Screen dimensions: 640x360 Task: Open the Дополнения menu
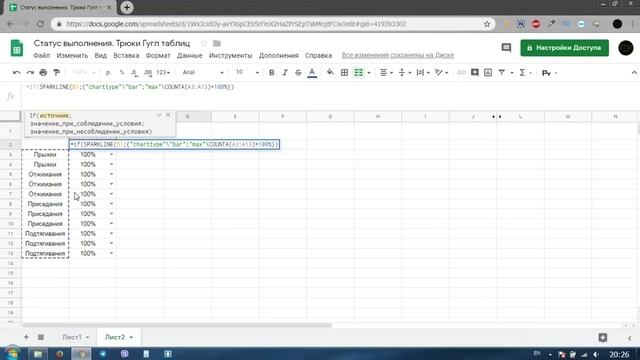pyautogui.click(x=279, y=56)
